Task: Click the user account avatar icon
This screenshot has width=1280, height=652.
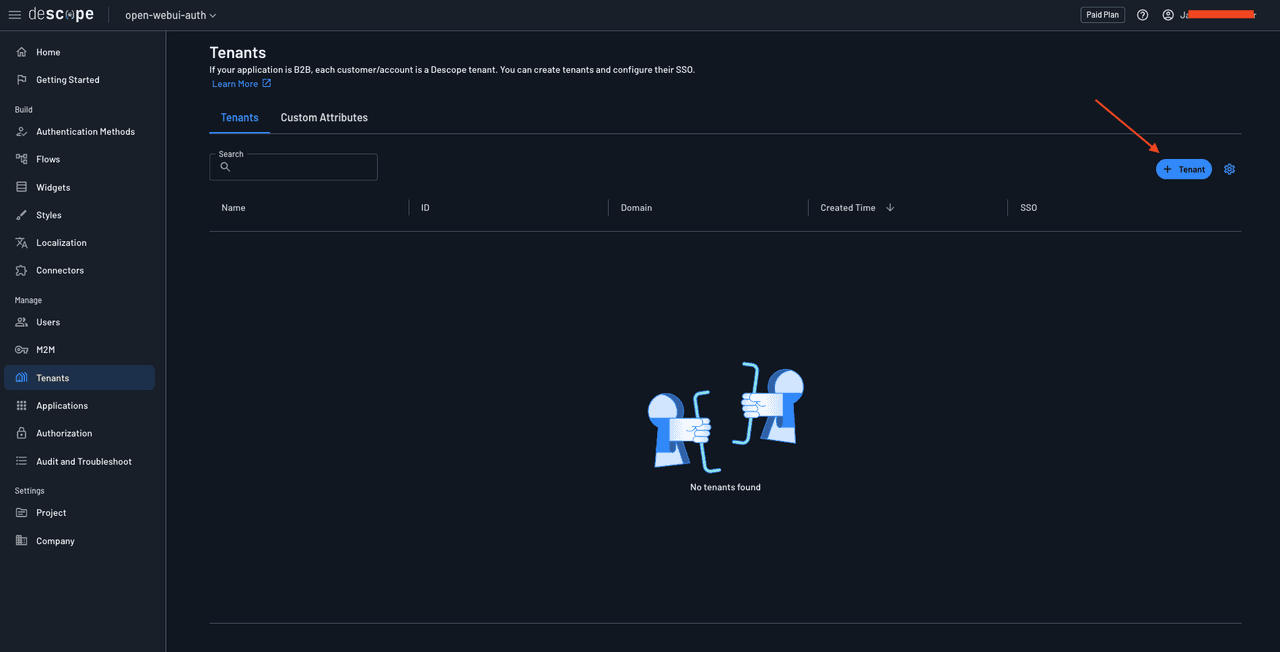Action: (x=1167, y=15)
